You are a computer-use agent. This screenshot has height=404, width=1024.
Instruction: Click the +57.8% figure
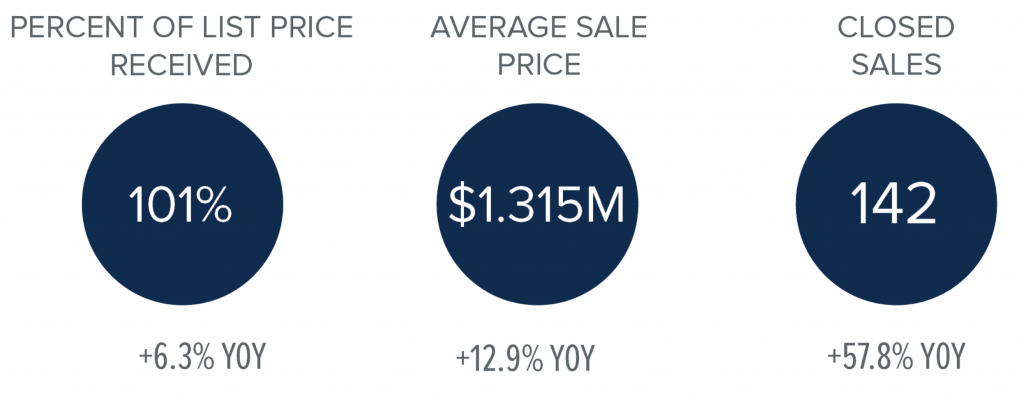point(870,358)
